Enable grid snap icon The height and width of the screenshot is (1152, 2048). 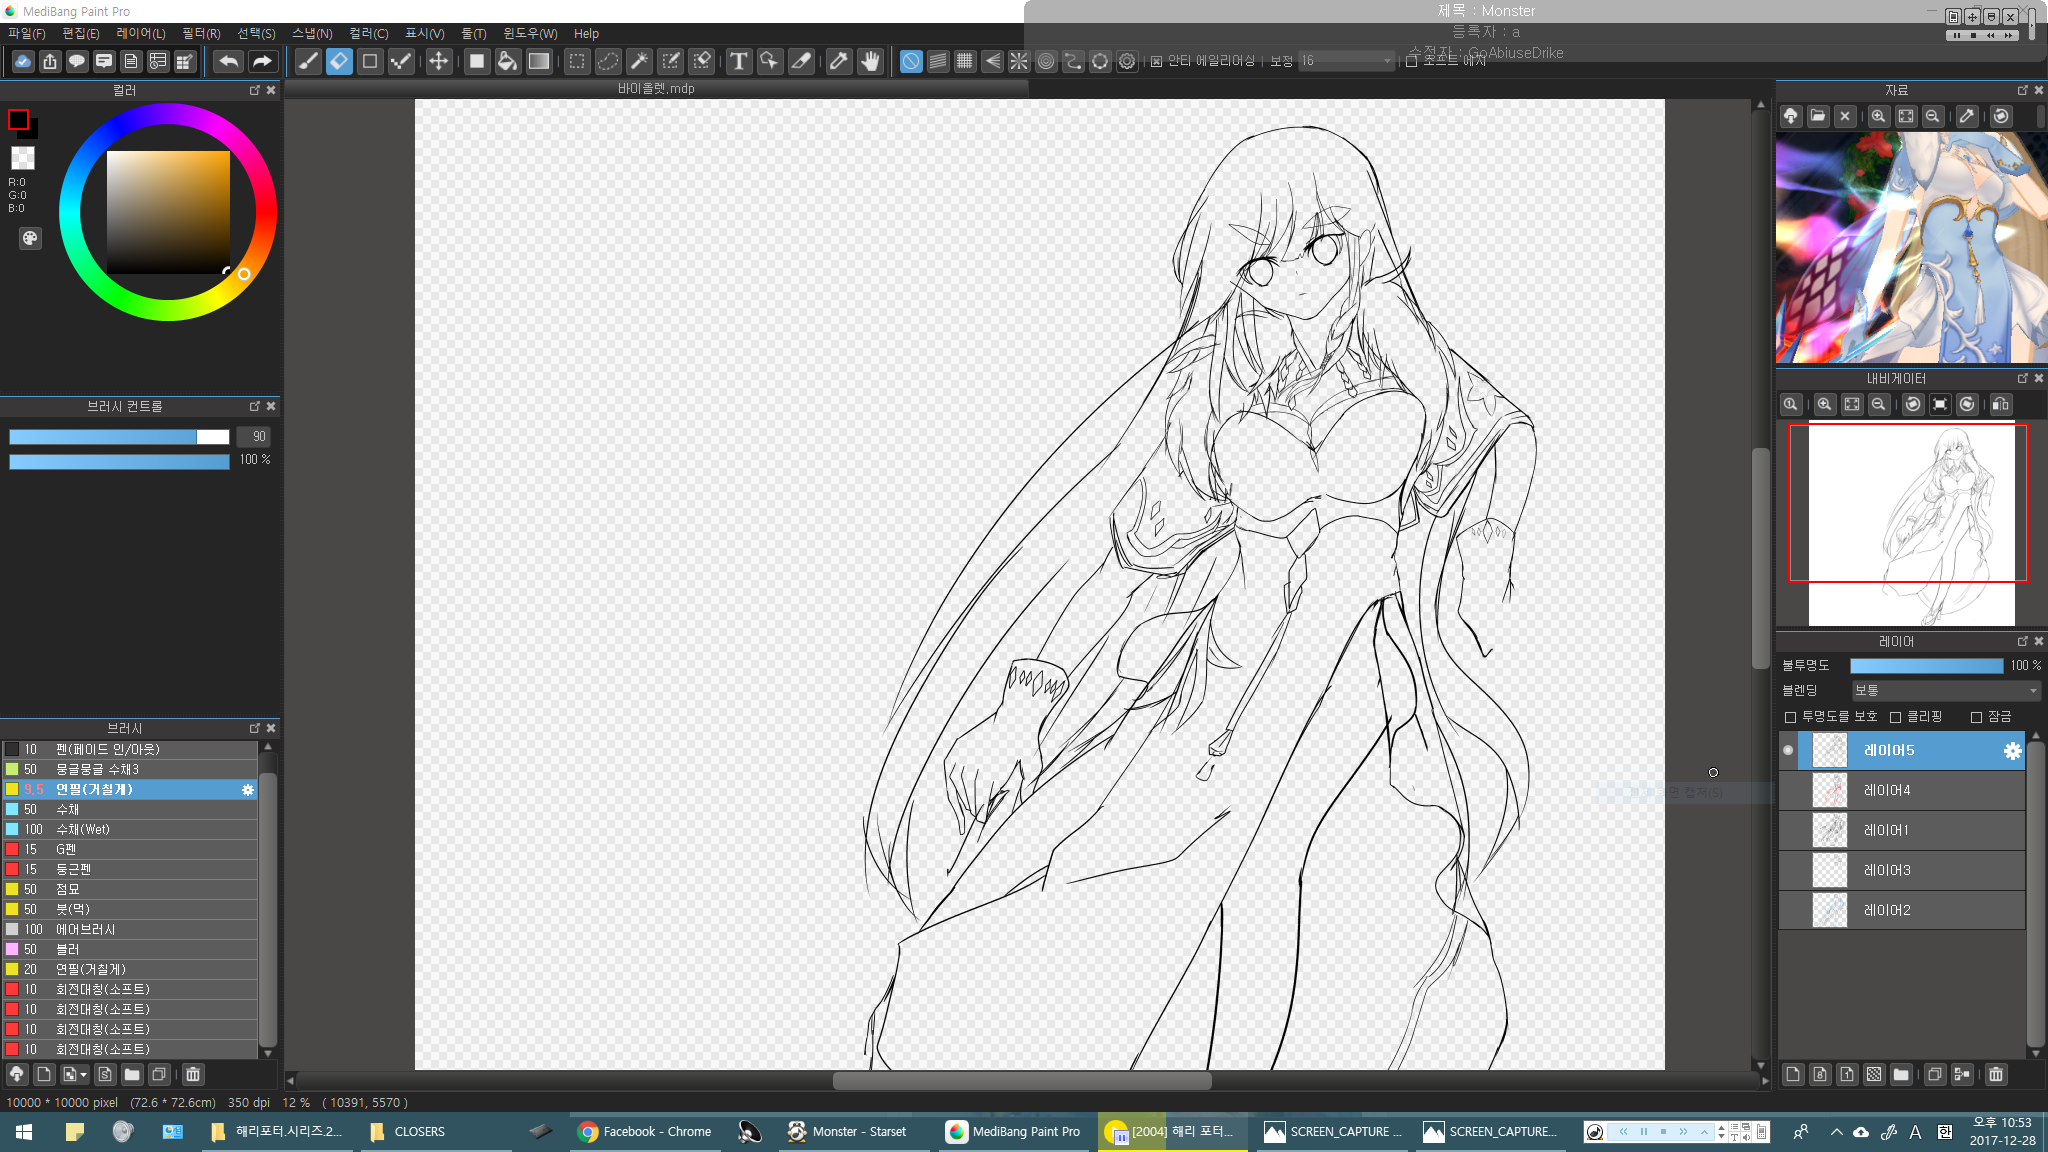point(964,62)
